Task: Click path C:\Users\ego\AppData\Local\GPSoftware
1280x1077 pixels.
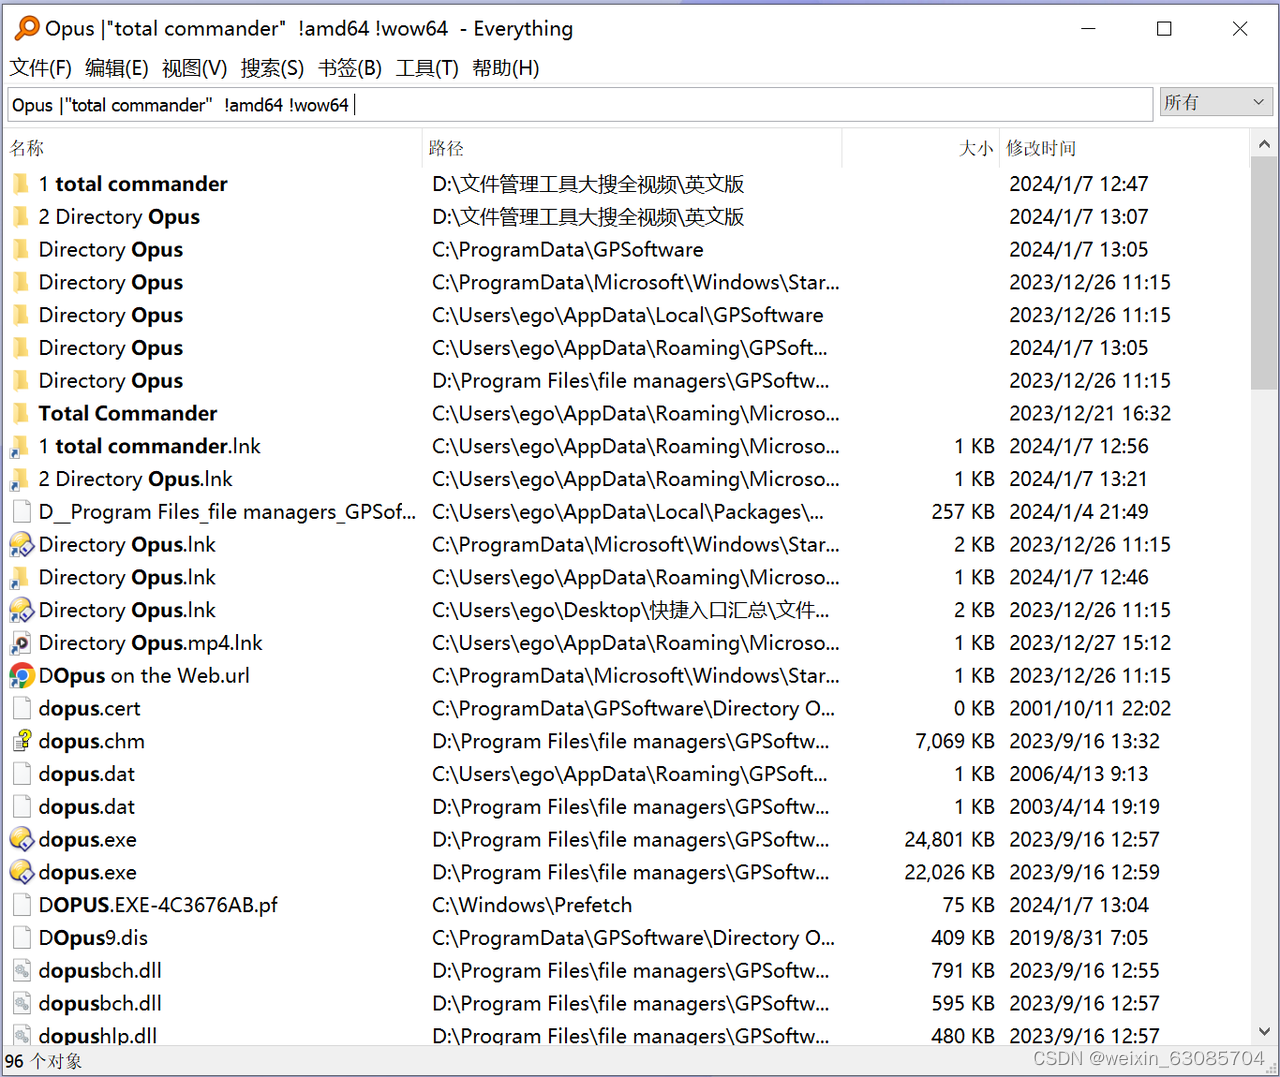Action: click(628, 316)
